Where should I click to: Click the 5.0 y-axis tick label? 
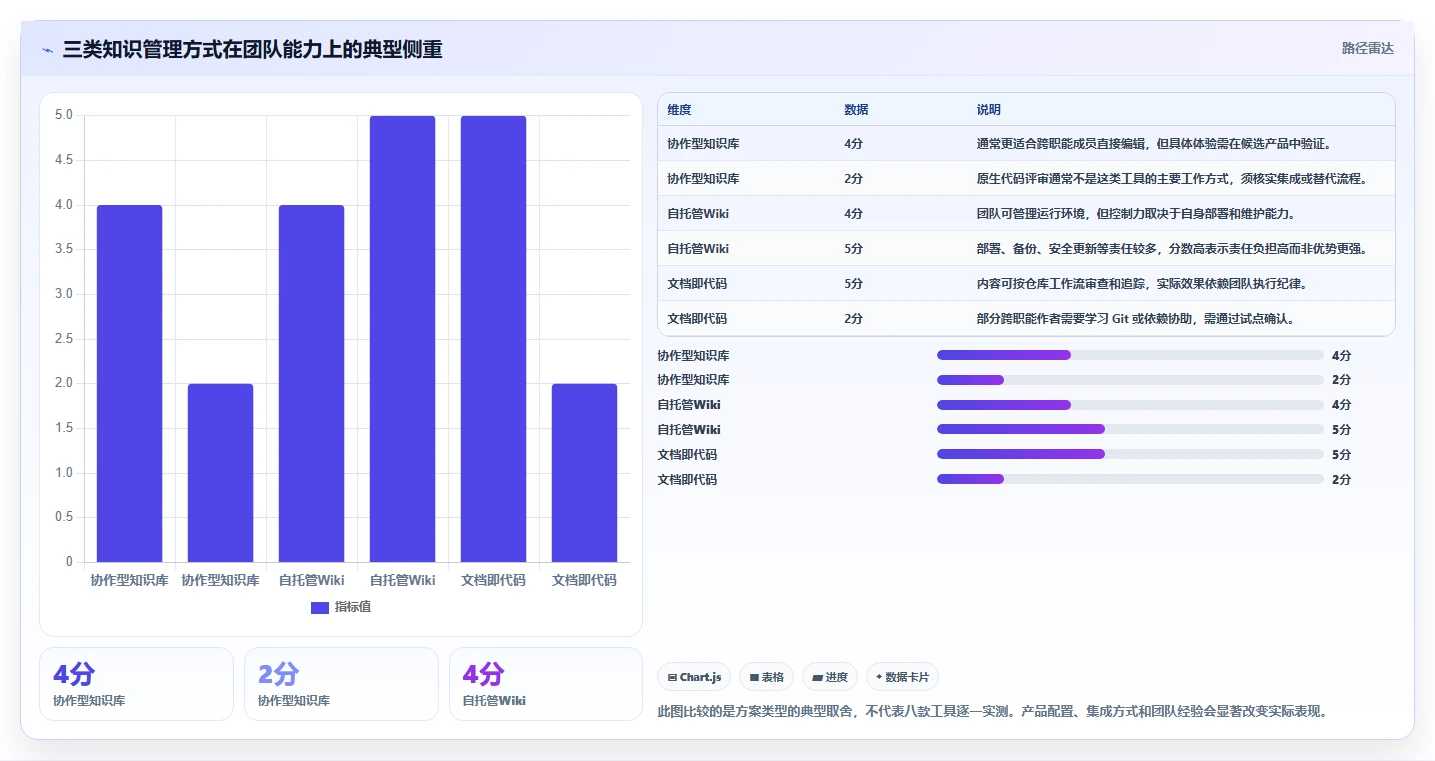(x=64, y=115)
